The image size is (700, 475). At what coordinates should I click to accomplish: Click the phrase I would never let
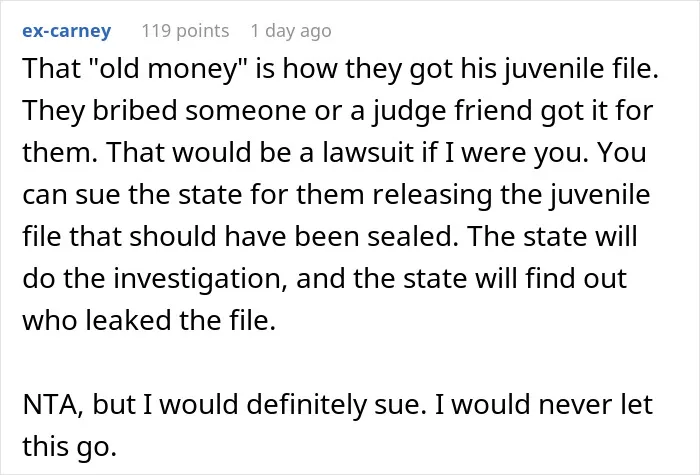[544, 404]
